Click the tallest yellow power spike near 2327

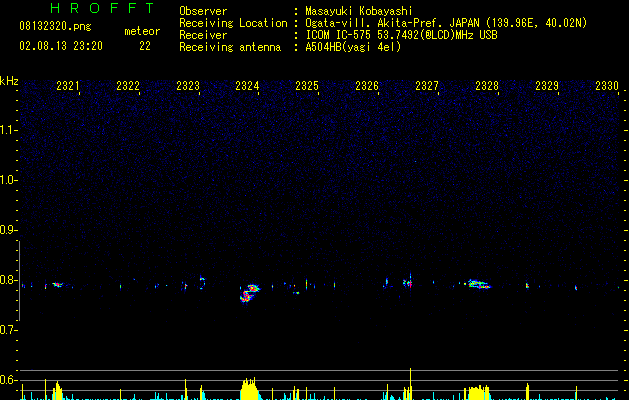point(410,384)
